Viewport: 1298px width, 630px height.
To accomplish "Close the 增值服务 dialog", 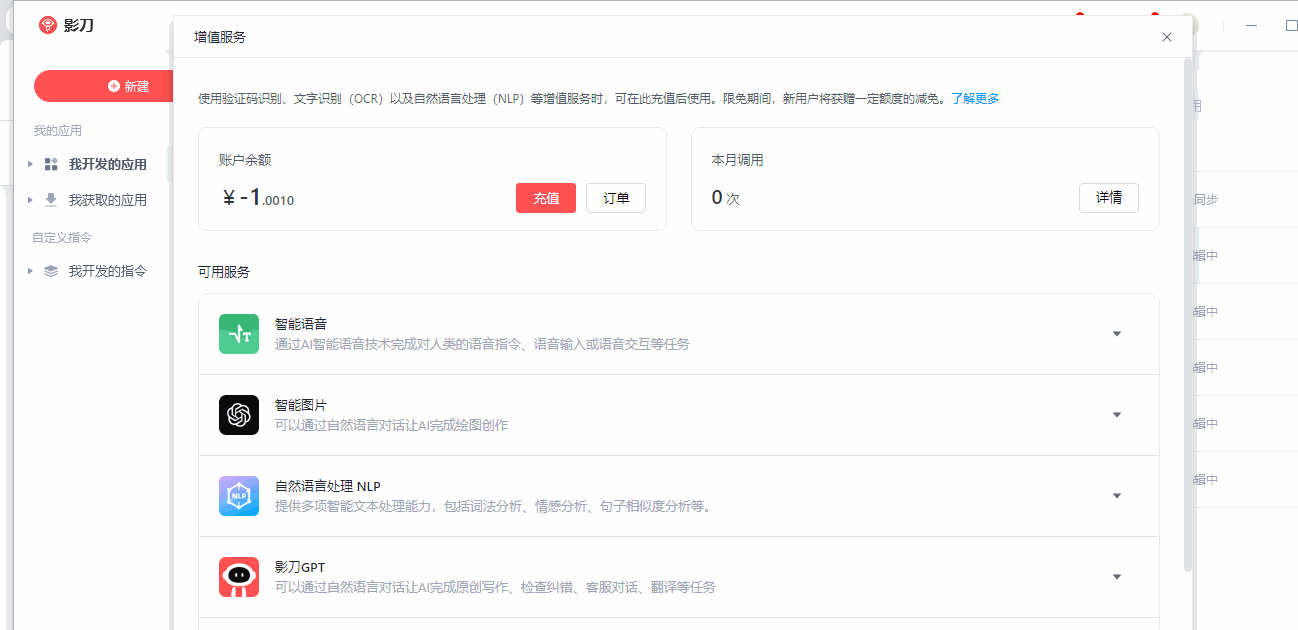I will 1166,37.
